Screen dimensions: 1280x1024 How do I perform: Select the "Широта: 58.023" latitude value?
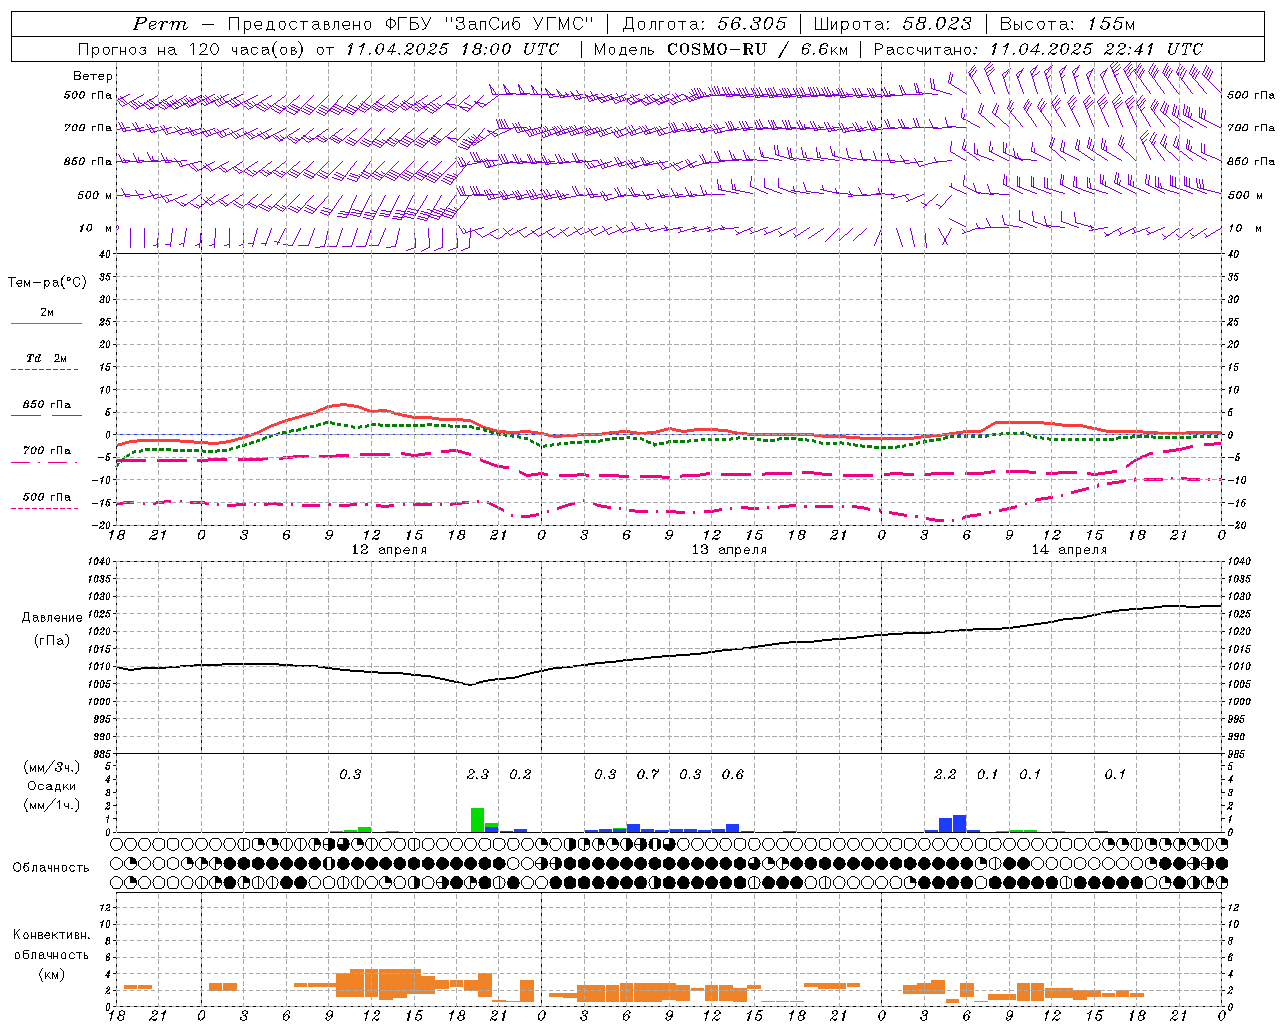click(893, 24)
